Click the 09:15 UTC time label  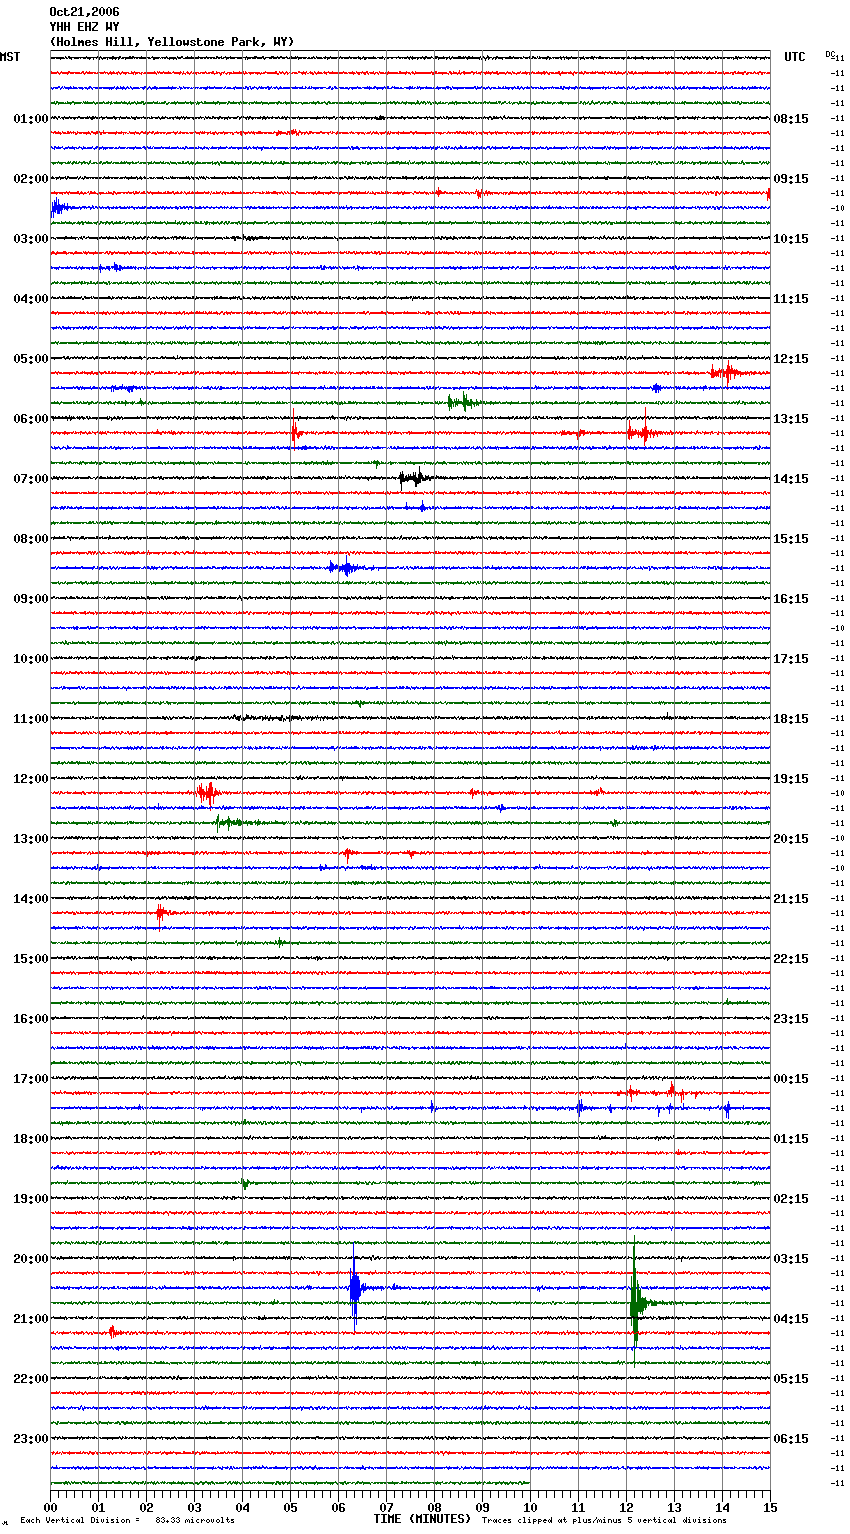pos(791,179)
